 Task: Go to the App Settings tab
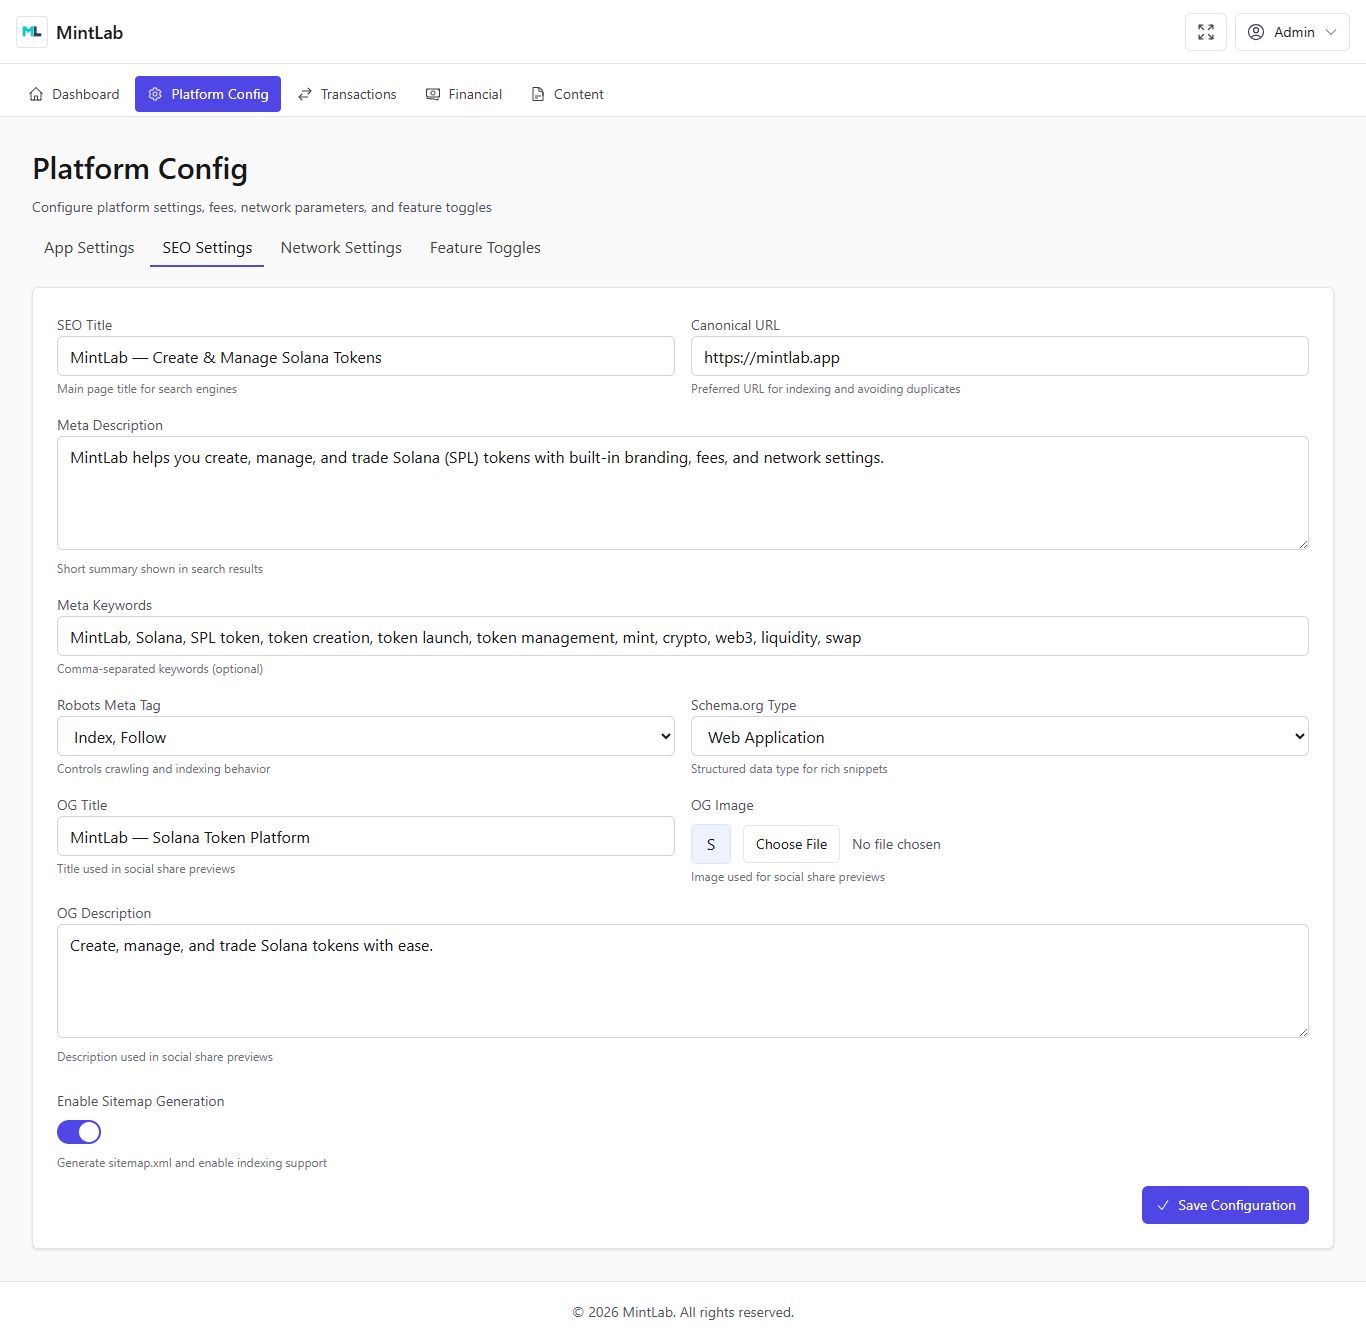tap(89, 248)
